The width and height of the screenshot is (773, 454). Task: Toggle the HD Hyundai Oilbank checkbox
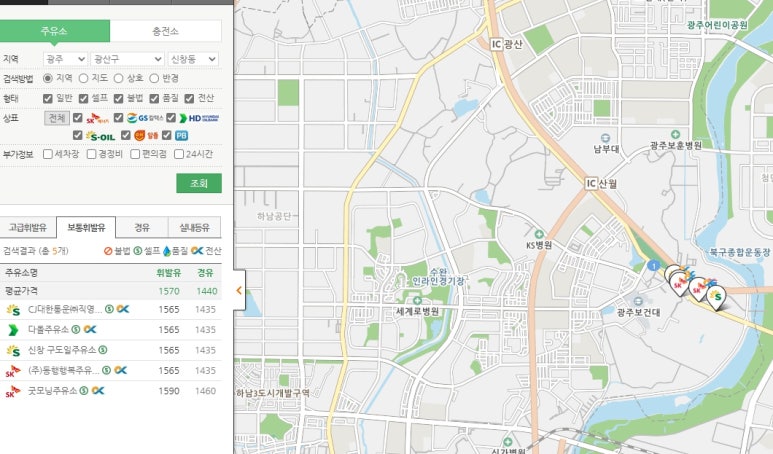coord(171,118)
